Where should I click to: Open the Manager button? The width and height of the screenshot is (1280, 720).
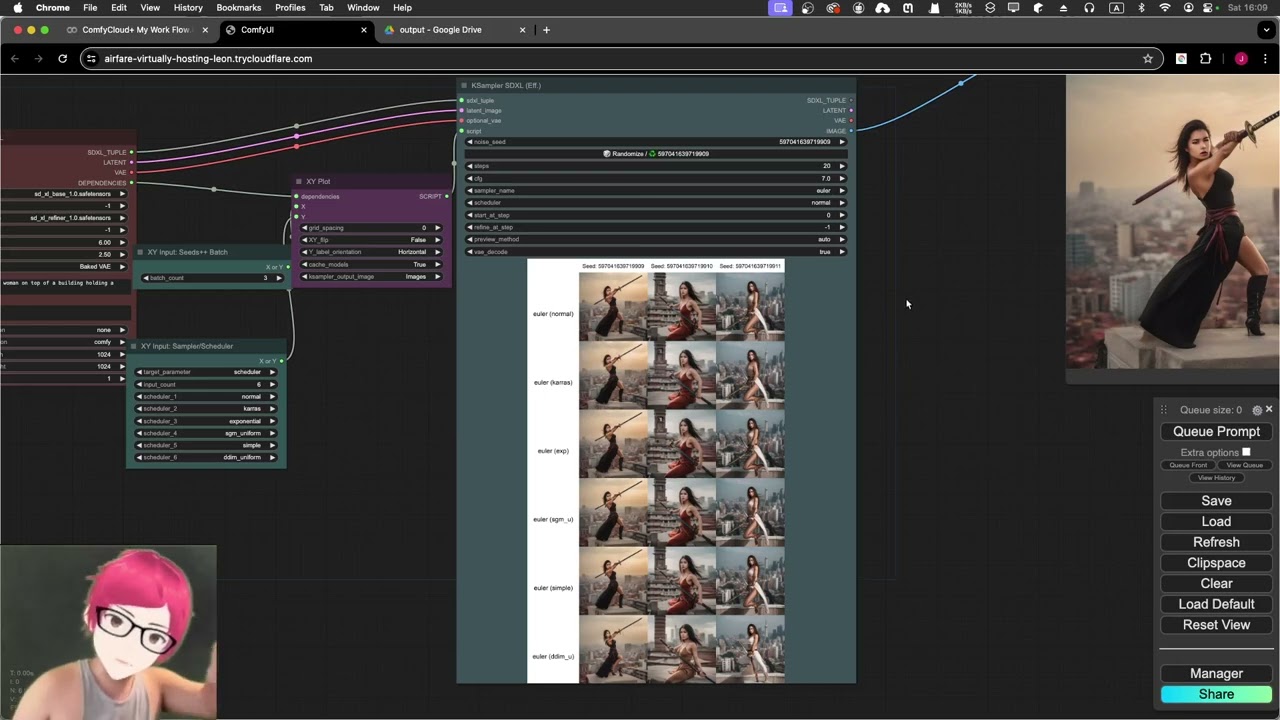pyautogui.click(x=1216, y=674)
